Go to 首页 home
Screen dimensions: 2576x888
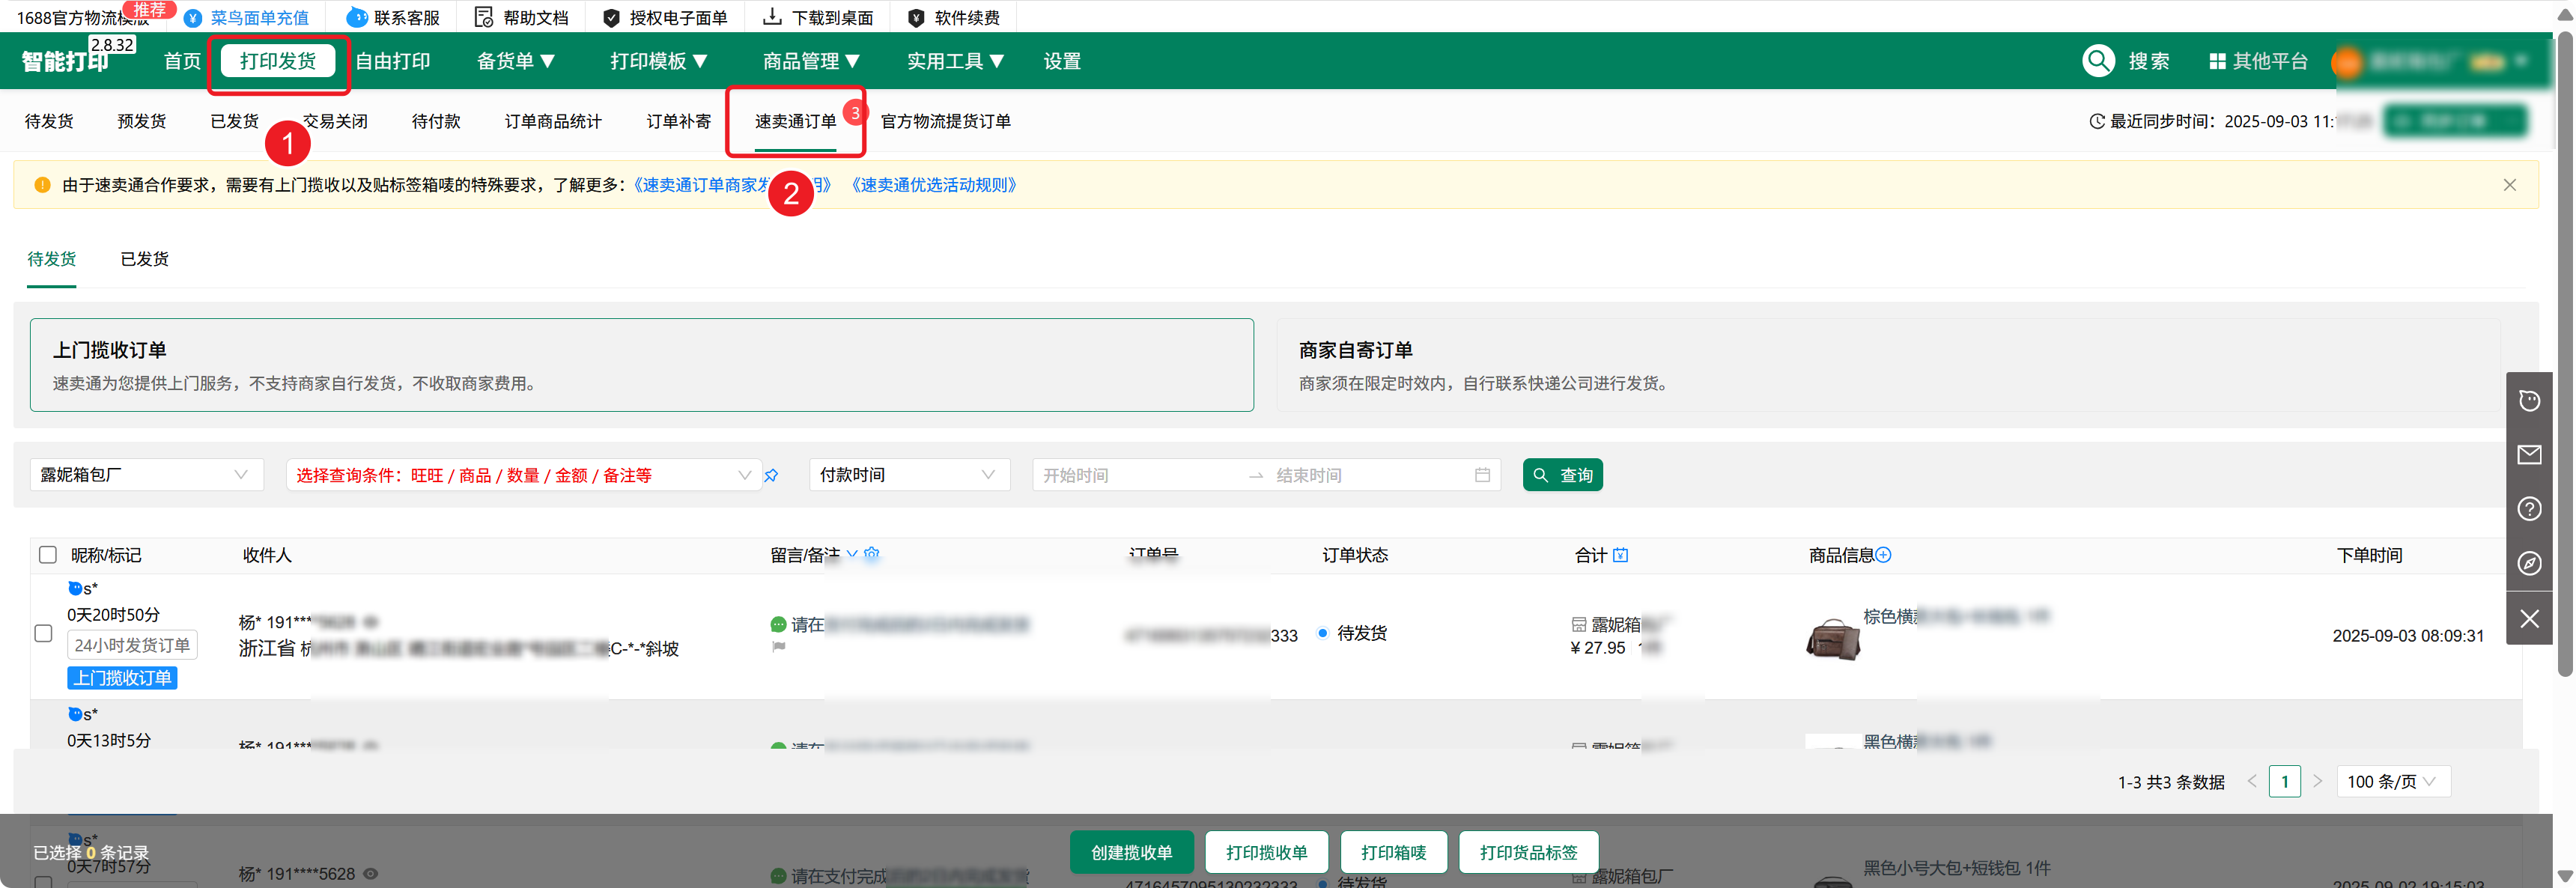click(182, 61)
